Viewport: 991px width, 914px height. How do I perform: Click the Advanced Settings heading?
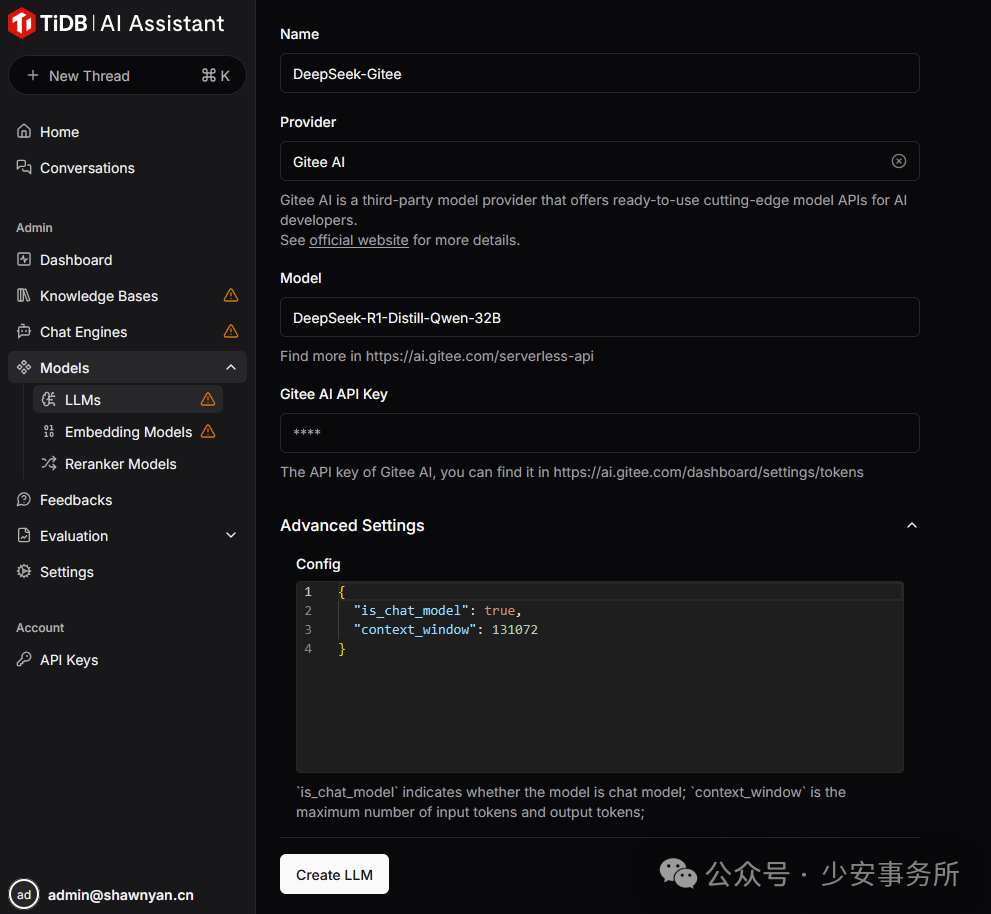click(352, 525)
